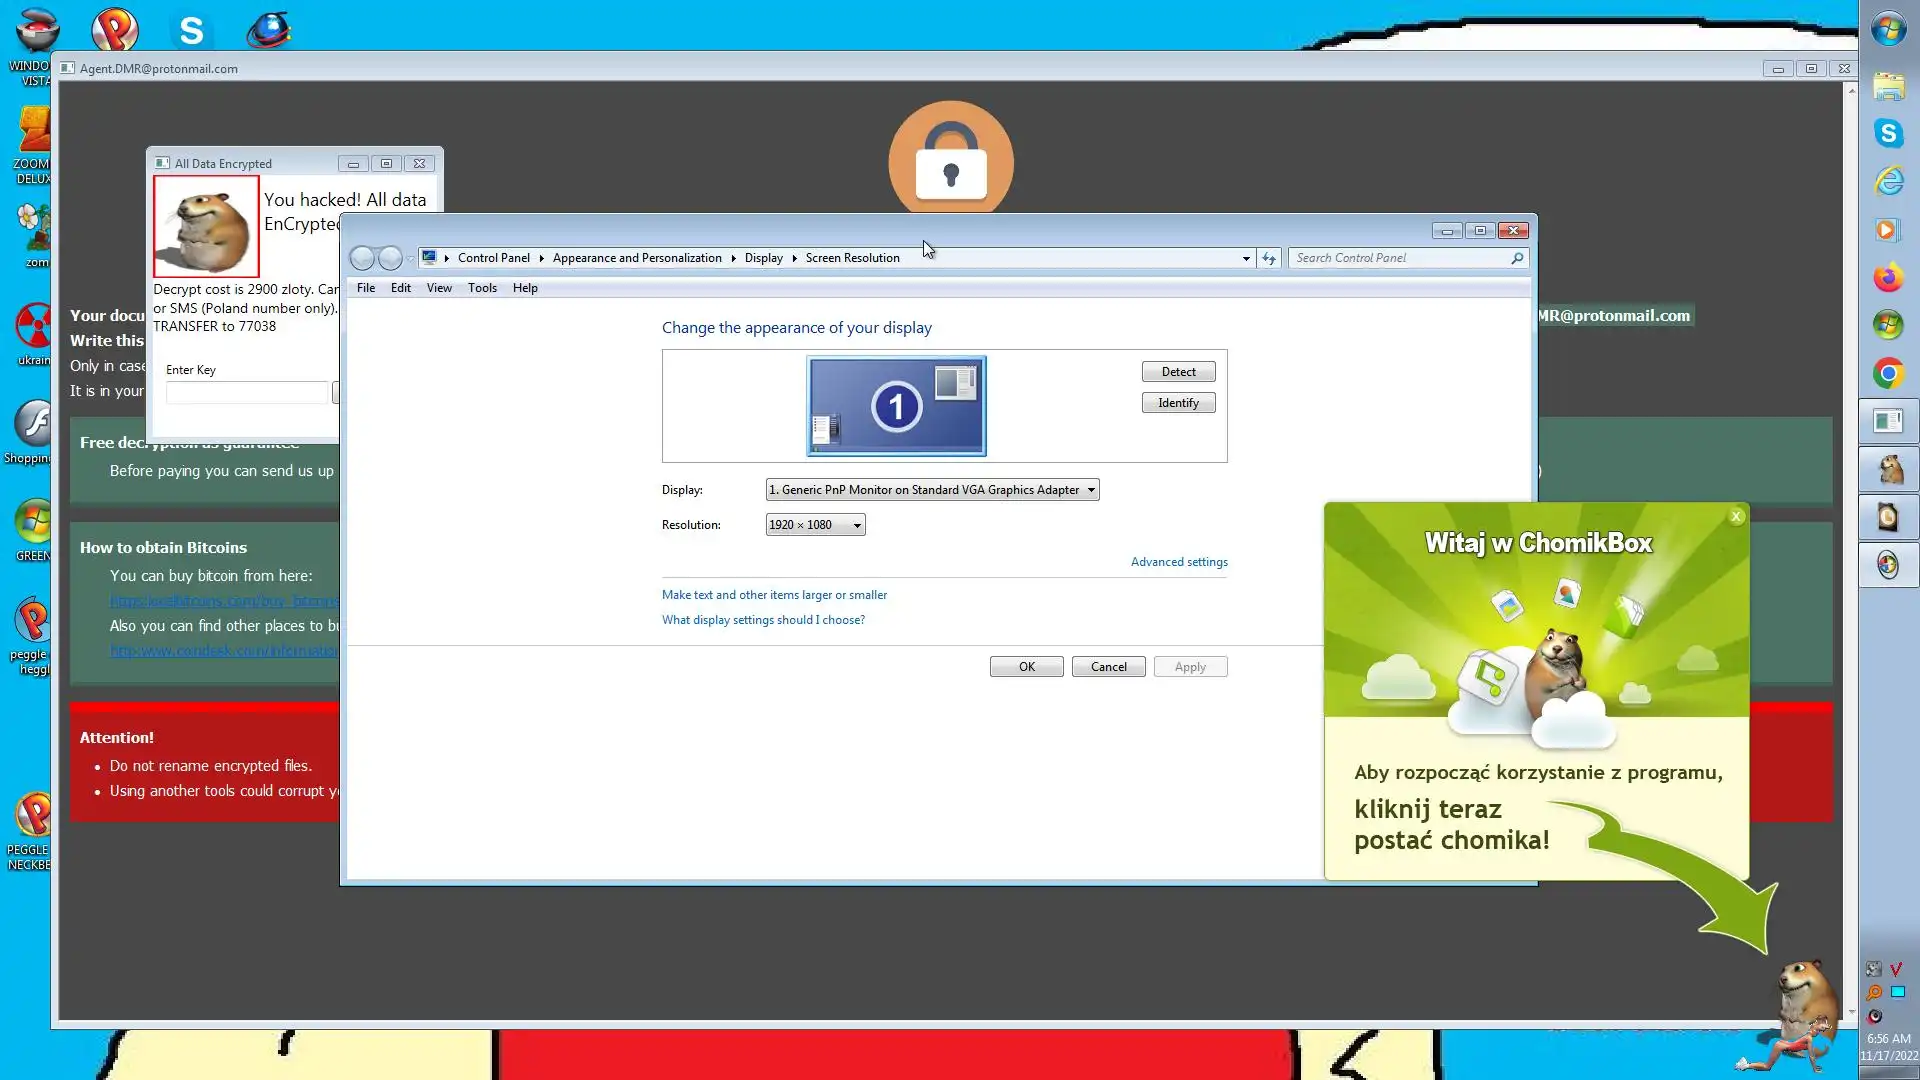Launch Skype from the taskbar
The height and width of the screenshot is (1080, 1920).
click(1888, 133)
